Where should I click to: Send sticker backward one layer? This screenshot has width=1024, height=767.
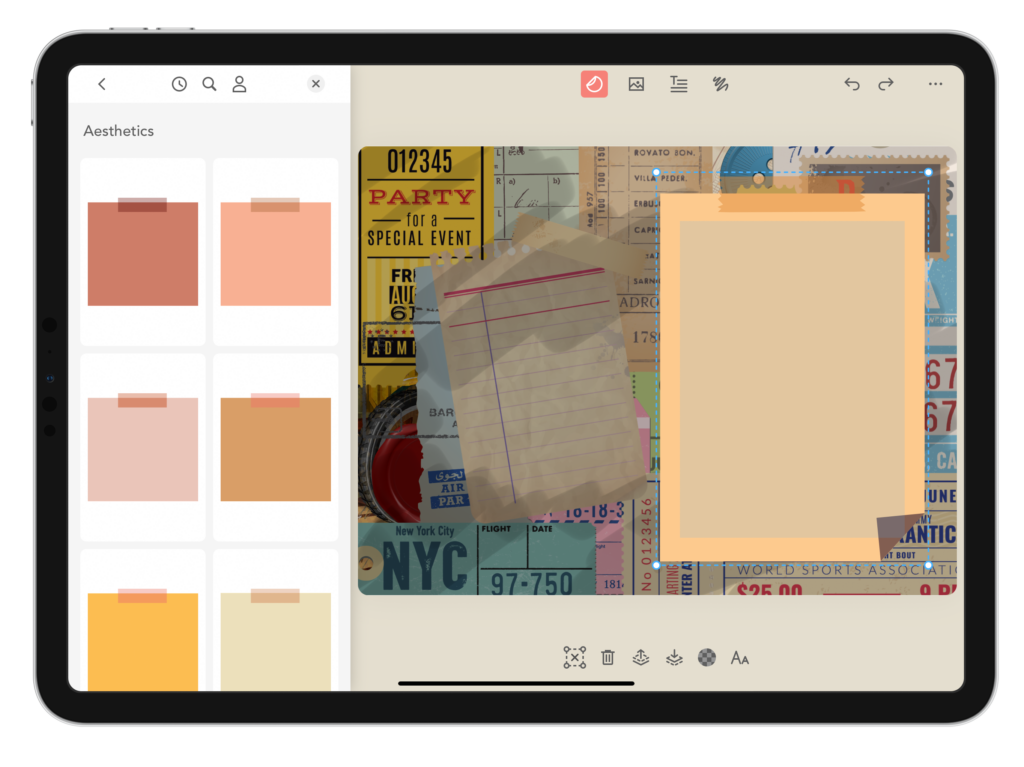point(674,658)
